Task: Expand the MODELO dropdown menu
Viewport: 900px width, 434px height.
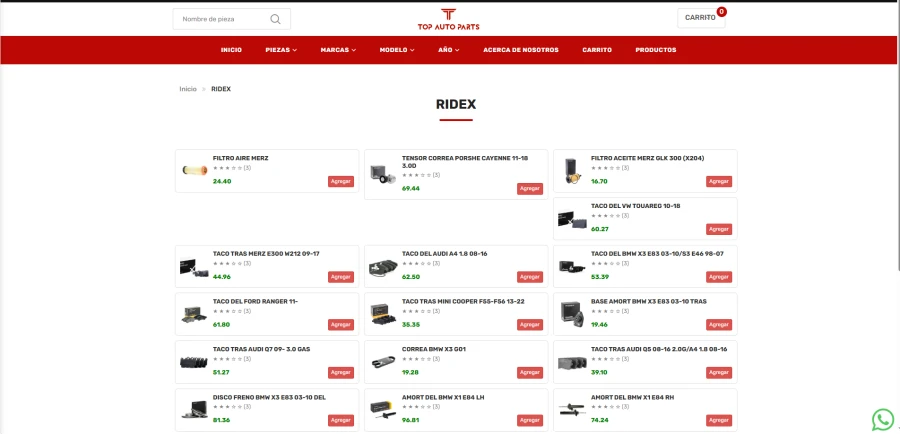Action: pos(397,50)
